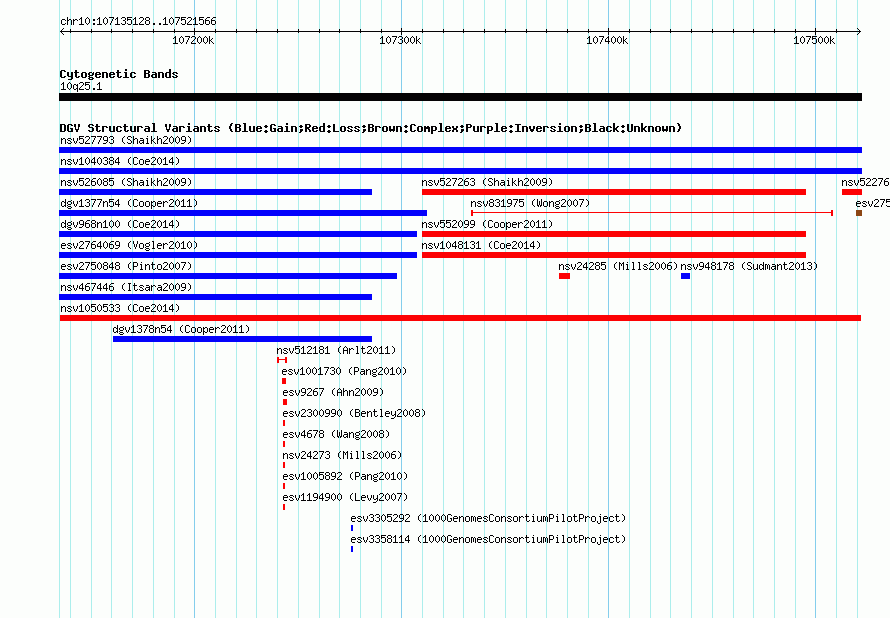Click the nsv512181 (Arlt2011) label
Viewport: 890px width, 618px height.
point(336,350)
